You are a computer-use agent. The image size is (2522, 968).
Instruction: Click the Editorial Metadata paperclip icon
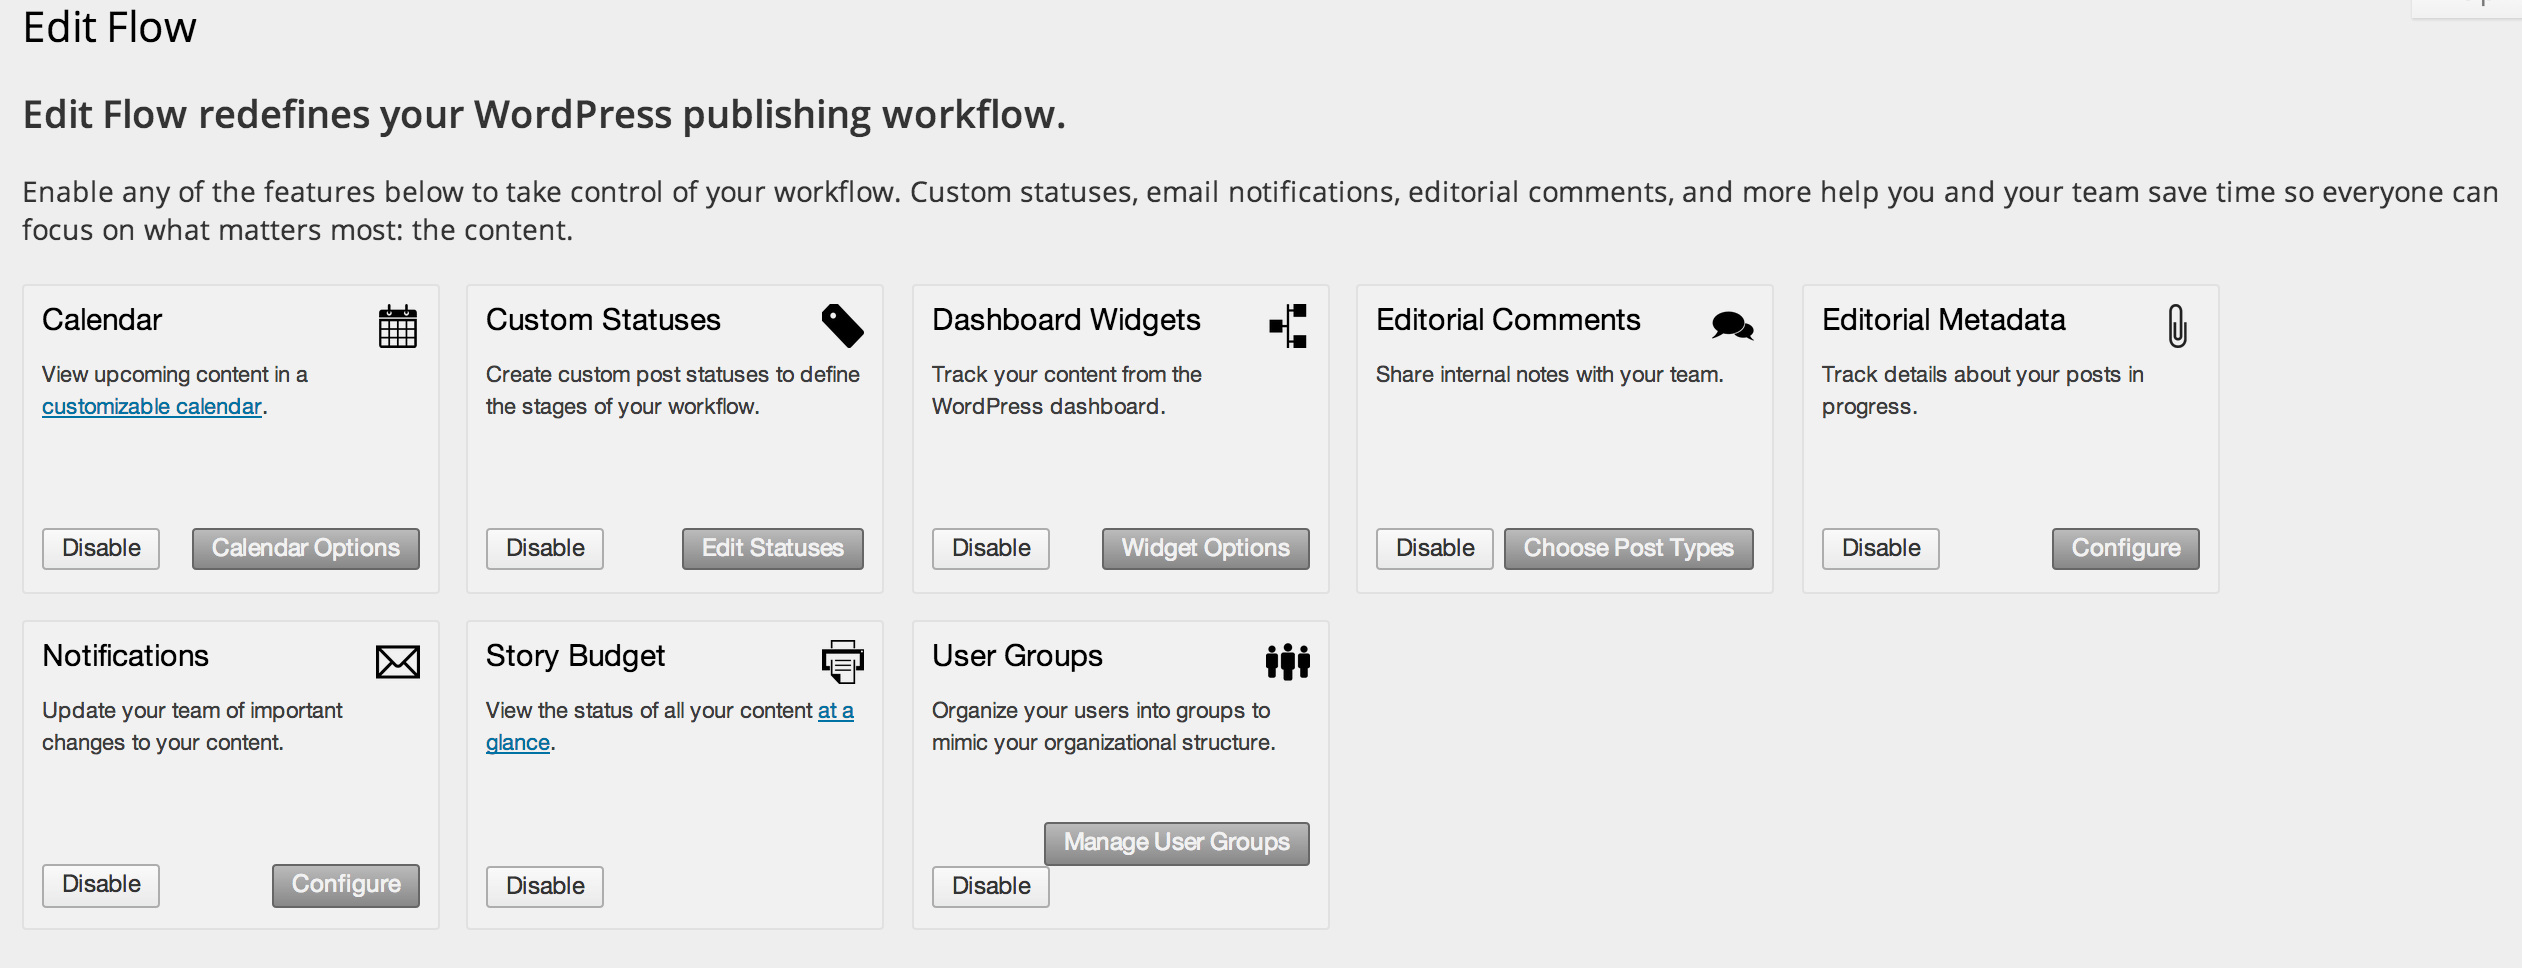click(2177, 325)
